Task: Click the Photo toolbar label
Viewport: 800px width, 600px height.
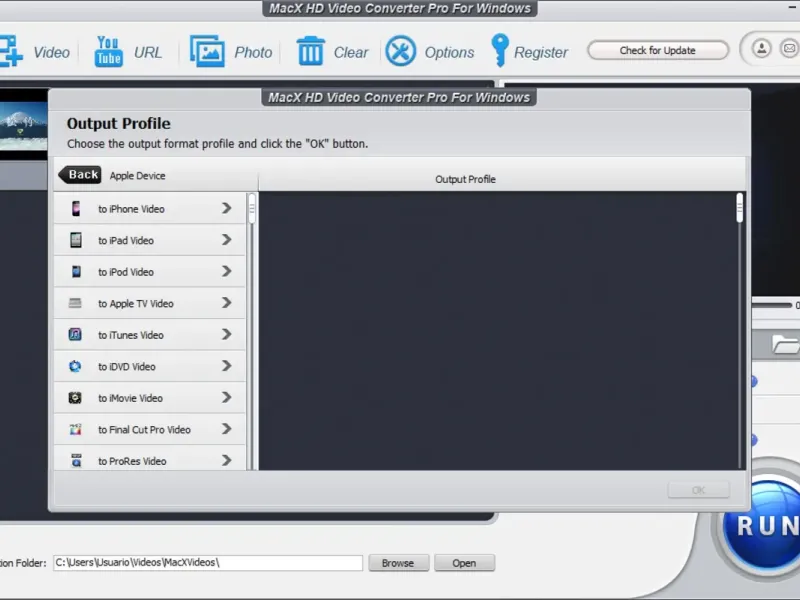Action: (x=253, y=52)
